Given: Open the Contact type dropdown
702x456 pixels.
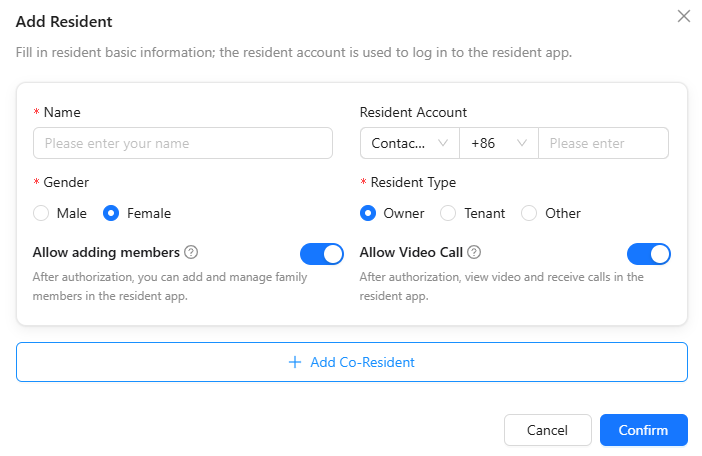Looking at the screenshot, I should click(x=410, y=143).
